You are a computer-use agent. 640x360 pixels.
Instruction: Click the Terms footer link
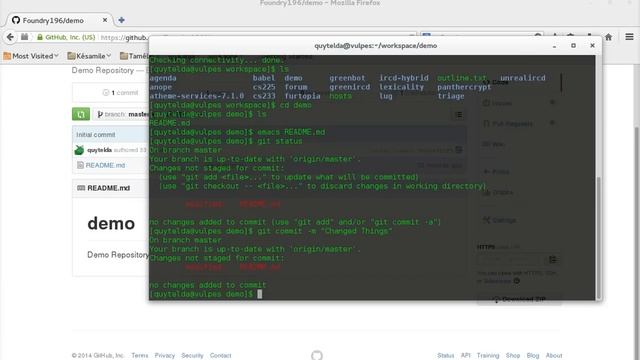tap(140, 356)
